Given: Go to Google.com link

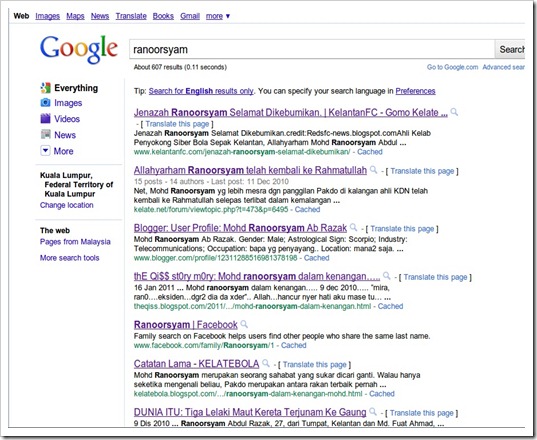Looking at the screenshot, I should (452, 67).
